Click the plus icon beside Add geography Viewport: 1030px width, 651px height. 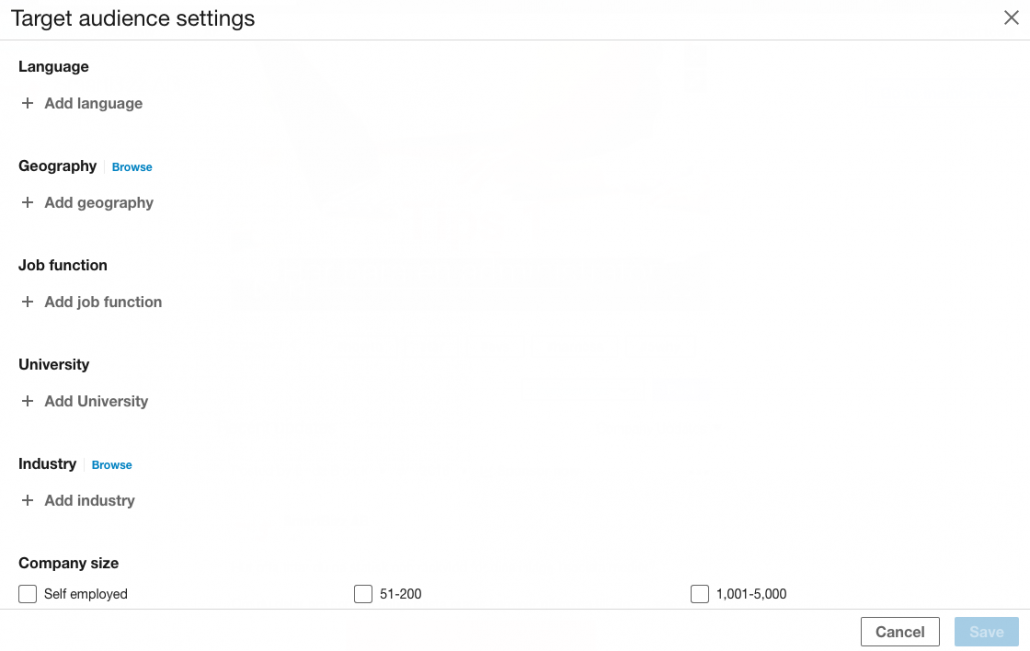(27, 202)
